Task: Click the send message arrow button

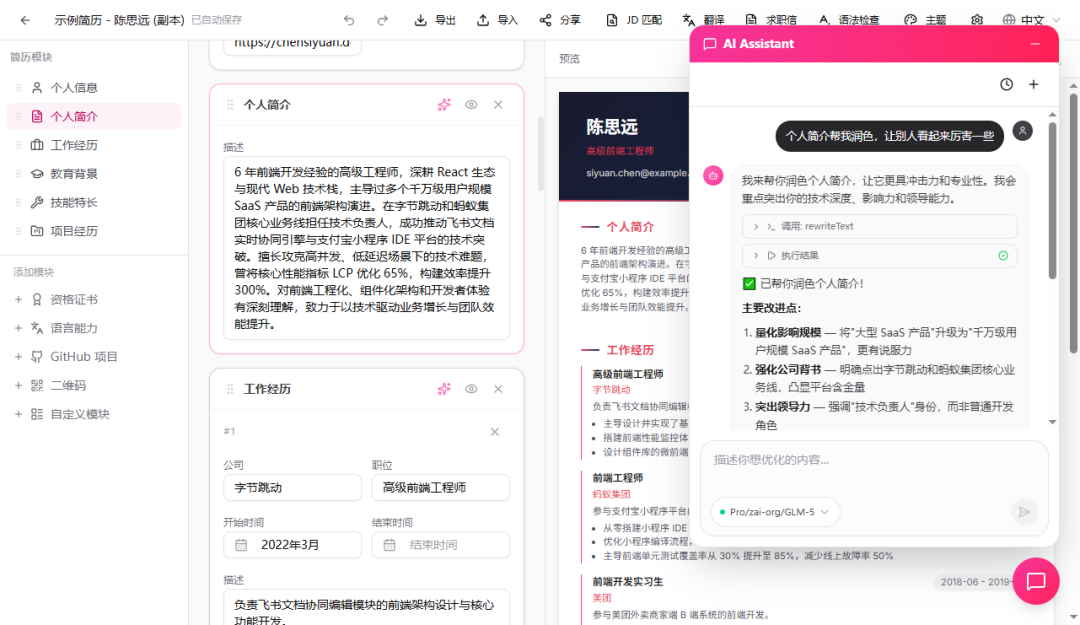Action: [1024, 512]
